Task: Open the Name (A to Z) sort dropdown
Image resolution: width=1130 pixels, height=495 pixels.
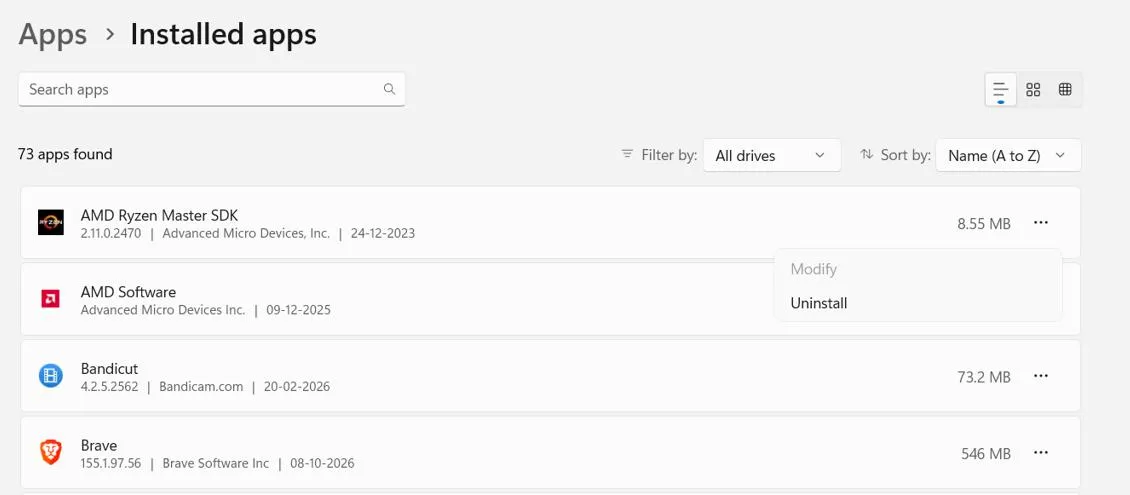Action: 1008,155
